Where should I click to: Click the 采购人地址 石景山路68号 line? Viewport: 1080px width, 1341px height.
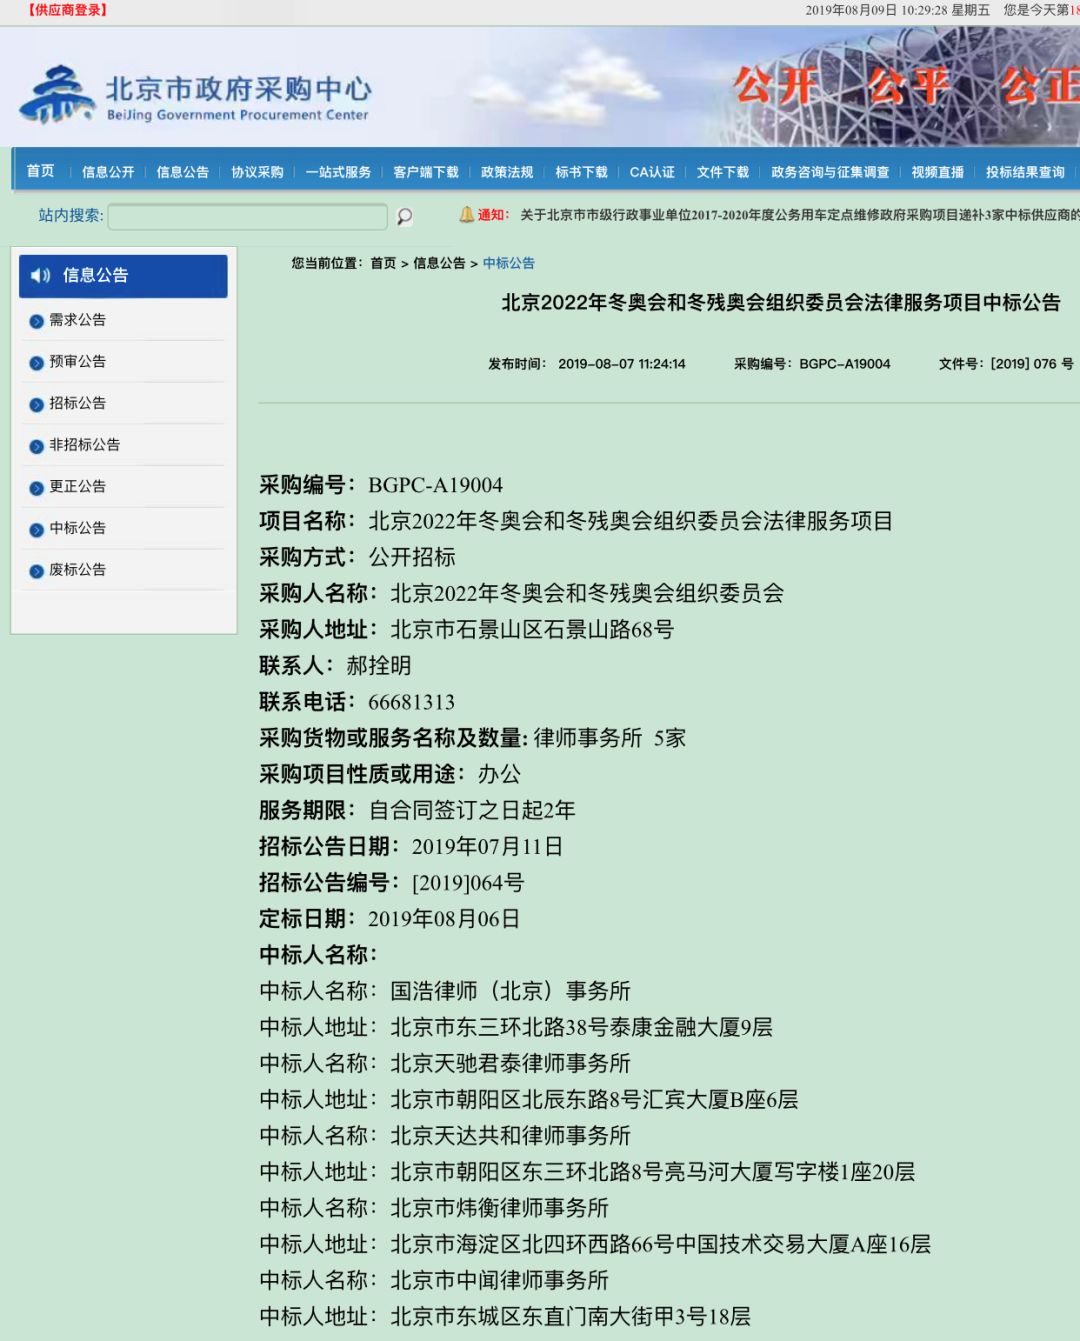pos(466,630)
